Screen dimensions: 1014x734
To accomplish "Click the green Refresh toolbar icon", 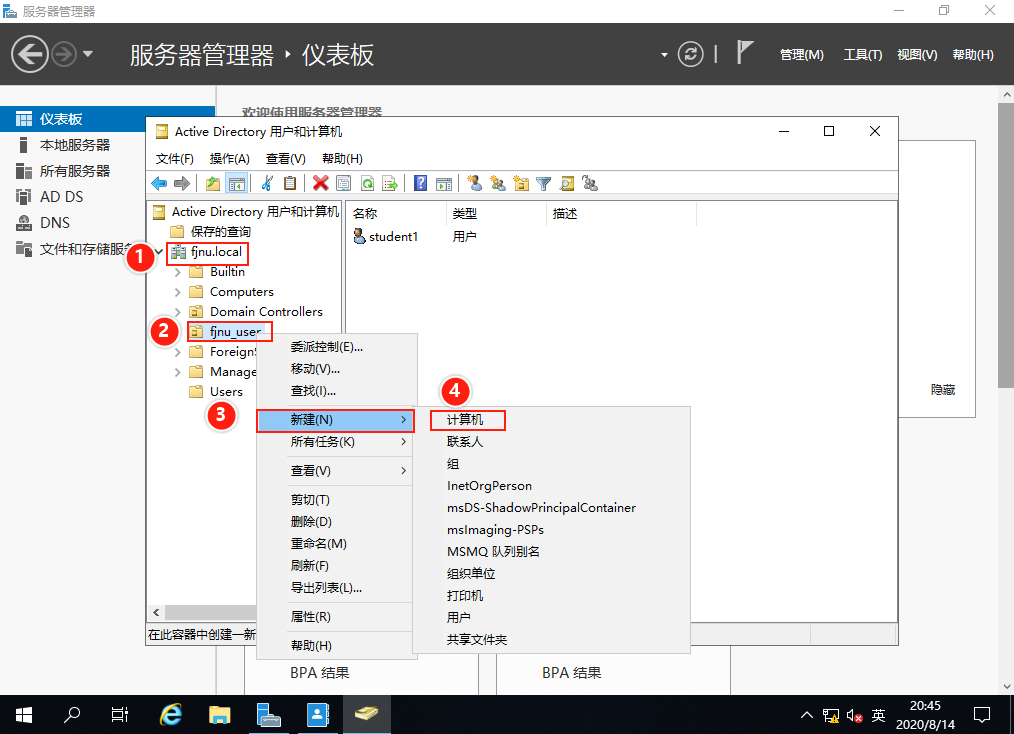I will click(367, 184).
